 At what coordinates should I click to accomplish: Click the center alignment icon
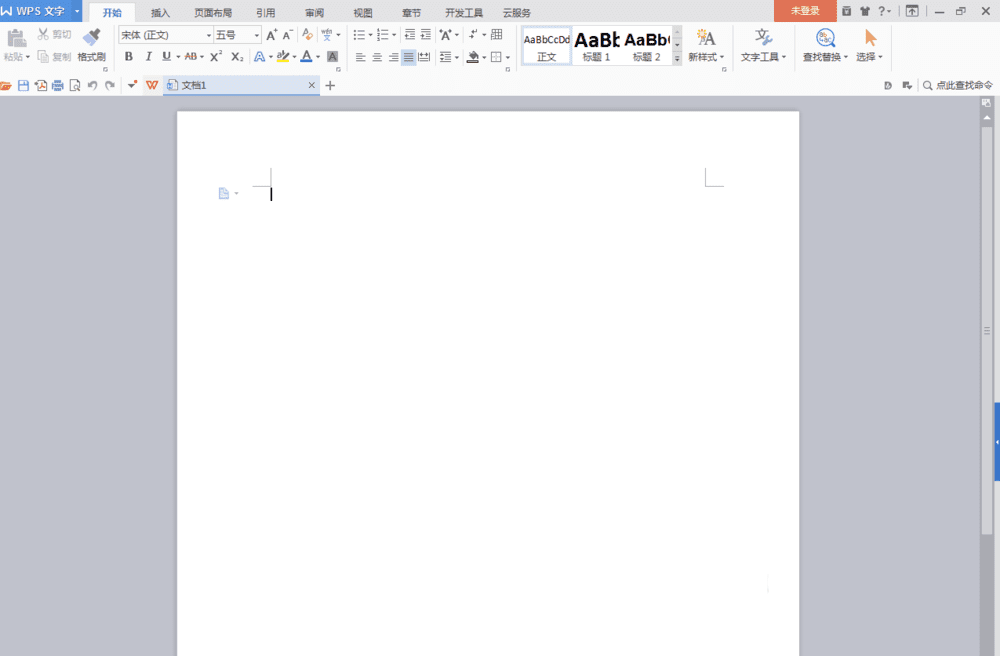[x=377, y=57]
